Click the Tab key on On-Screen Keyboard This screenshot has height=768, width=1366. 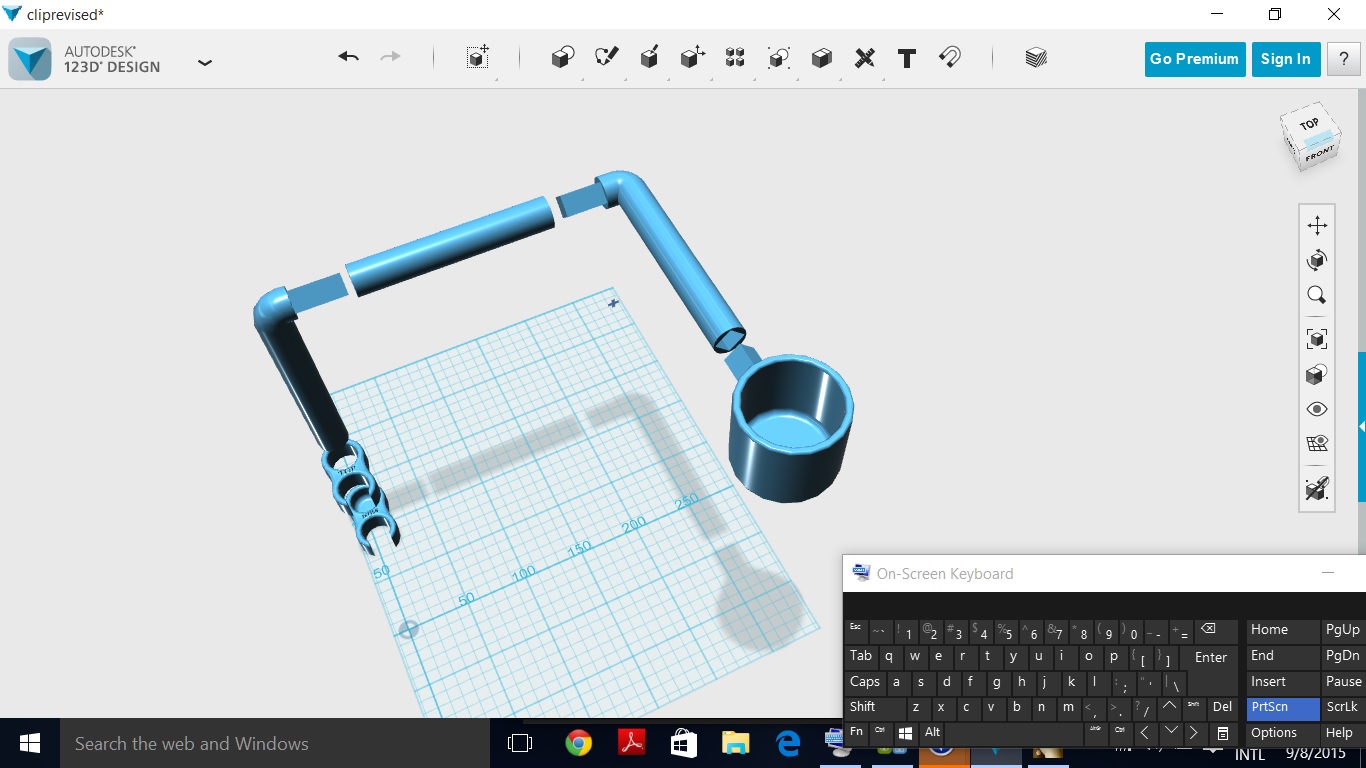click(x=860, y=658)
